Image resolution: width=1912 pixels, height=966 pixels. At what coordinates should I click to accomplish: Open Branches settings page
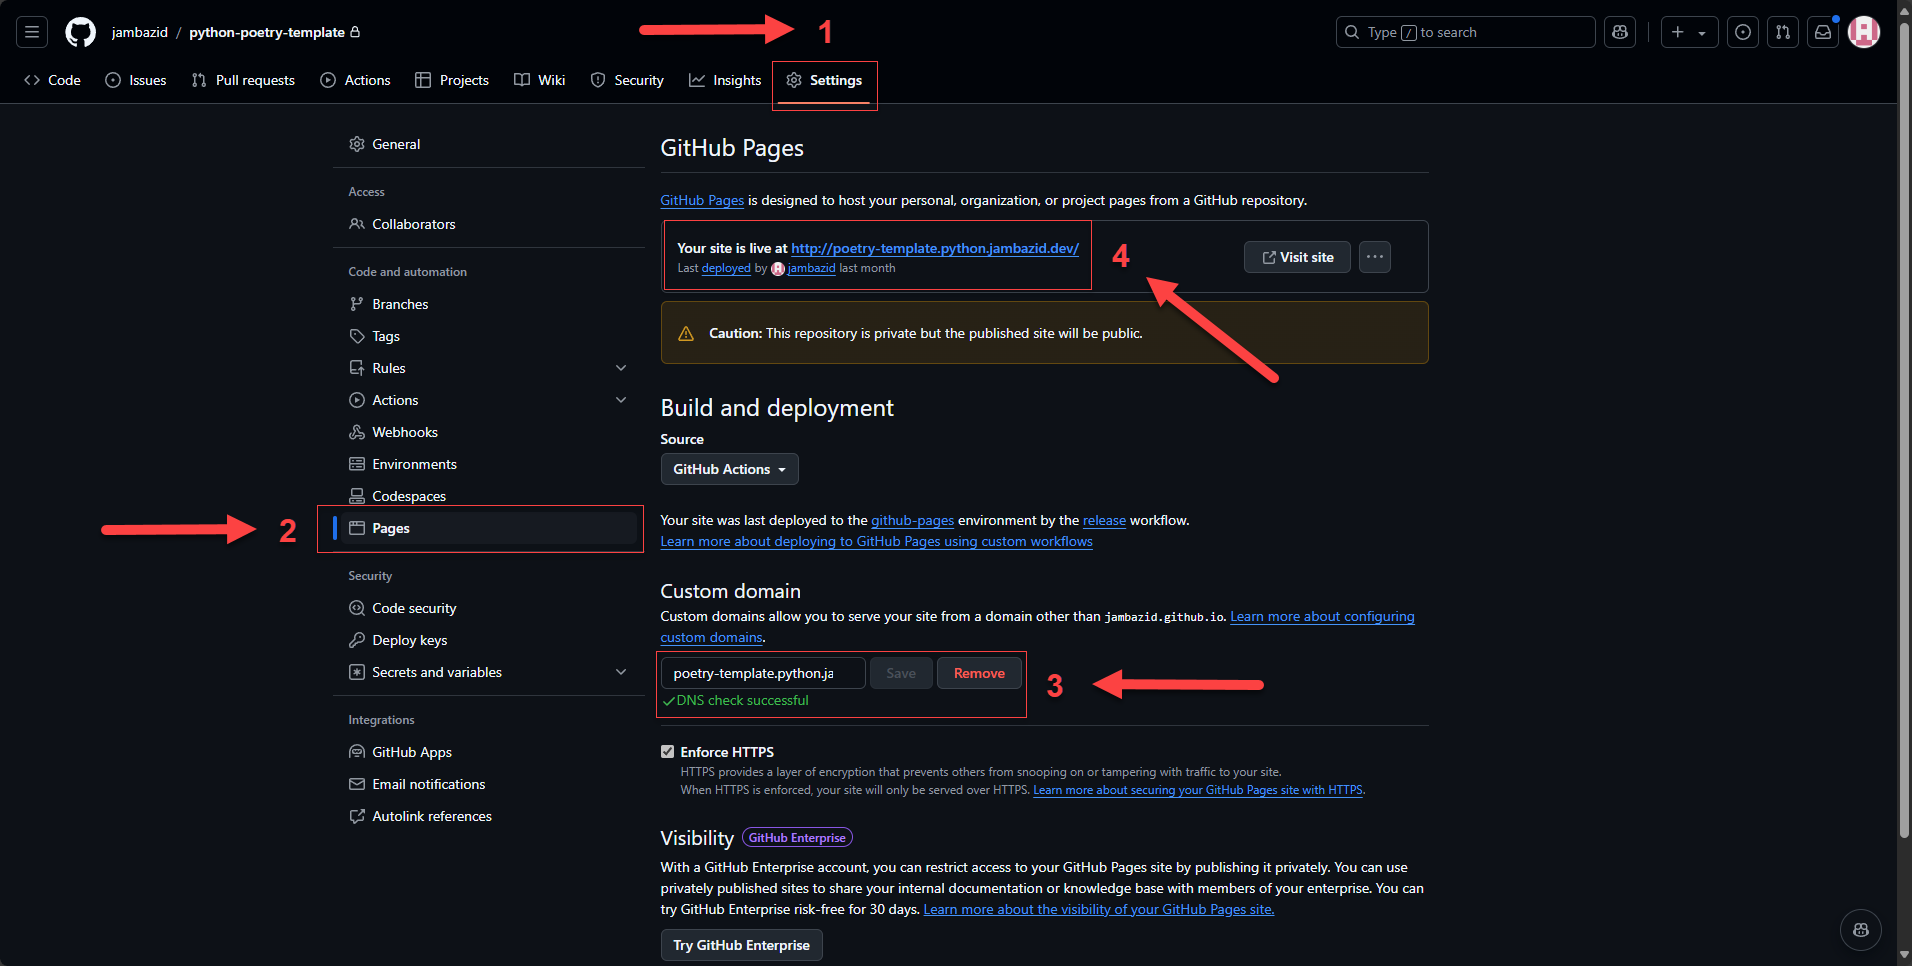point(489,304)
